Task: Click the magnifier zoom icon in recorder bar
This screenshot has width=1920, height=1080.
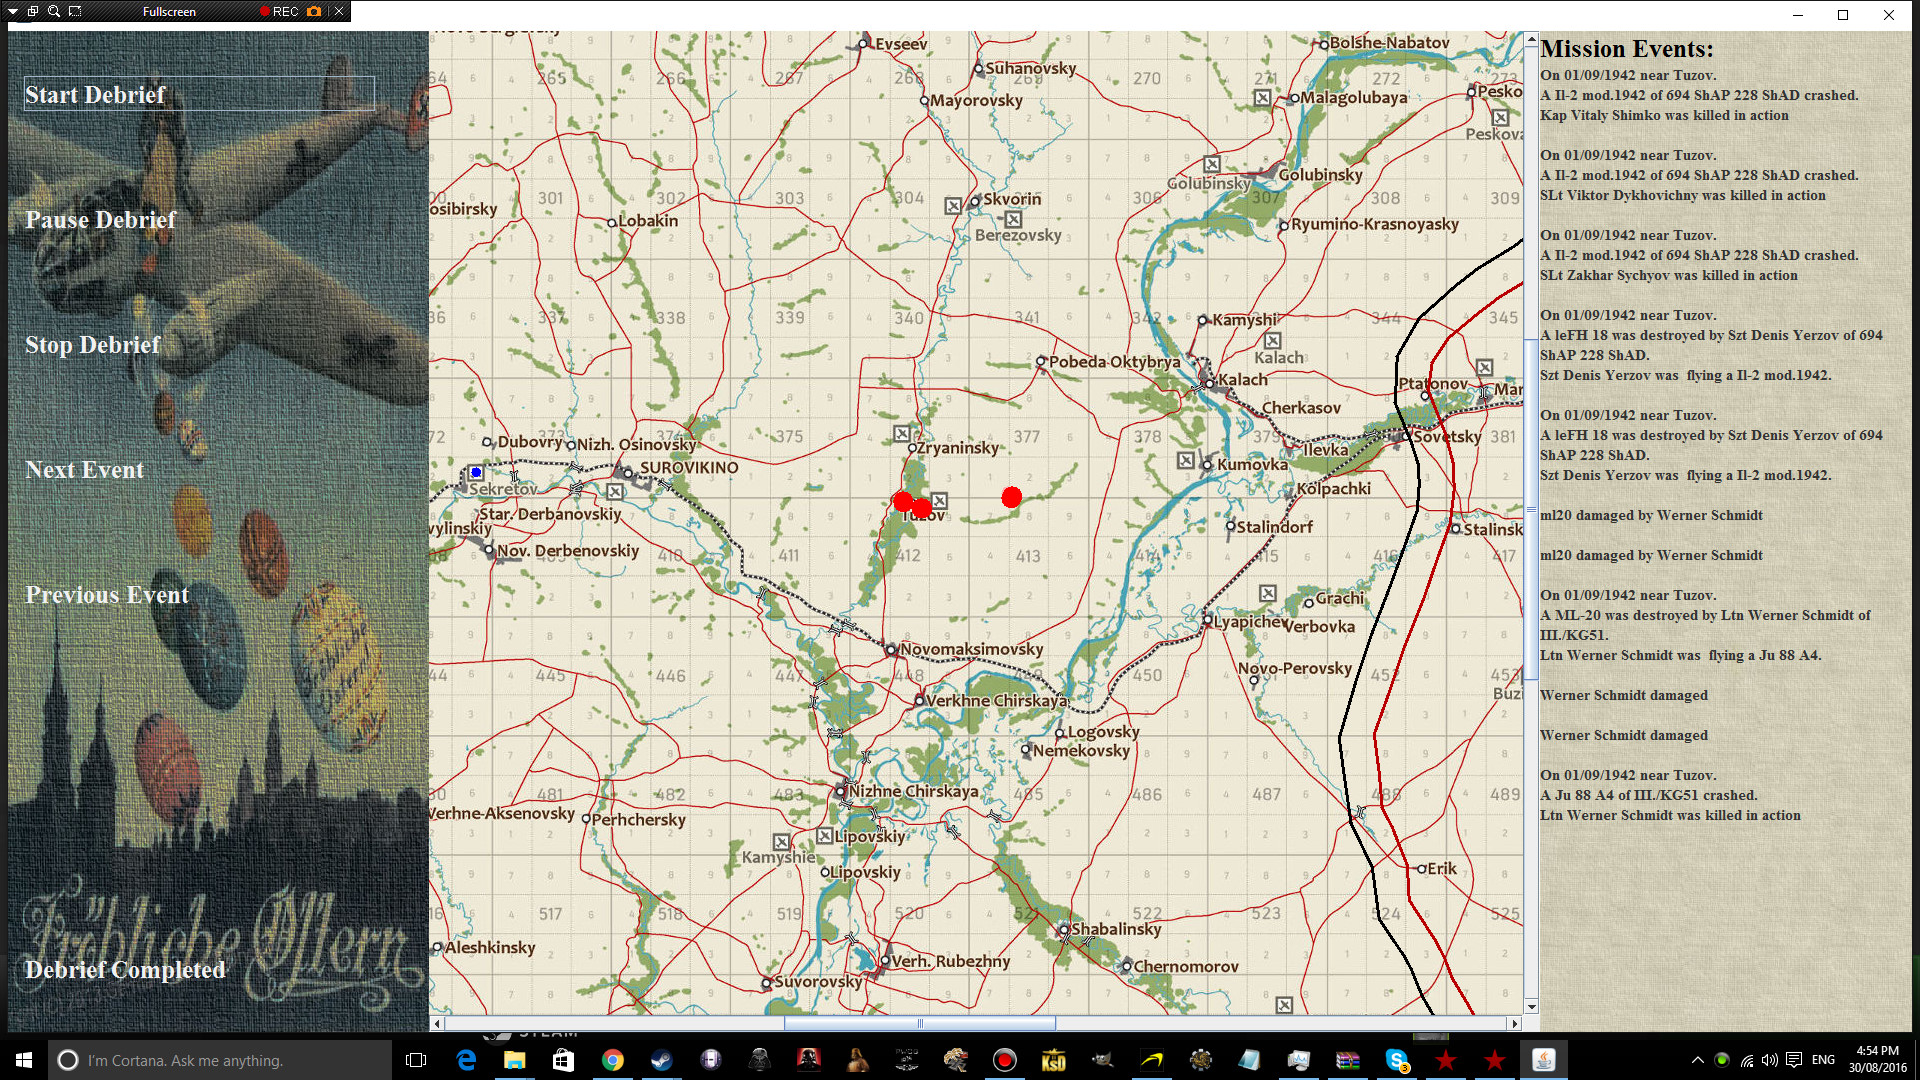Action: [54, 11]
